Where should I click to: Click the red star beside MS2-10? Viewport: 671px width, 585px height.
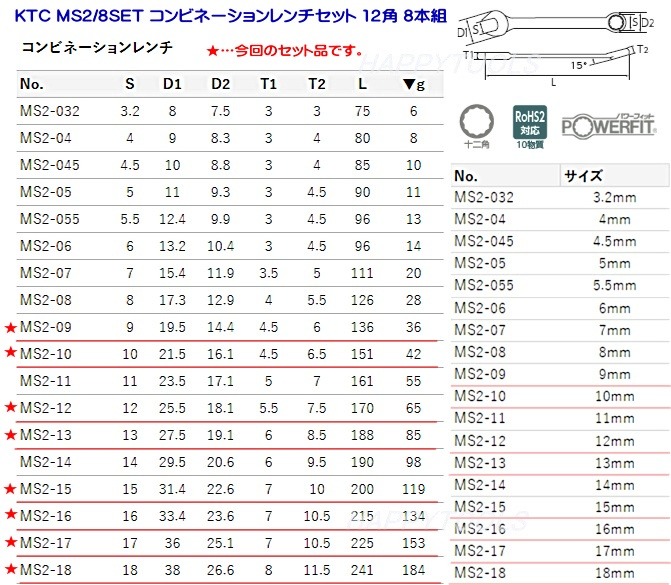point(11,352)
